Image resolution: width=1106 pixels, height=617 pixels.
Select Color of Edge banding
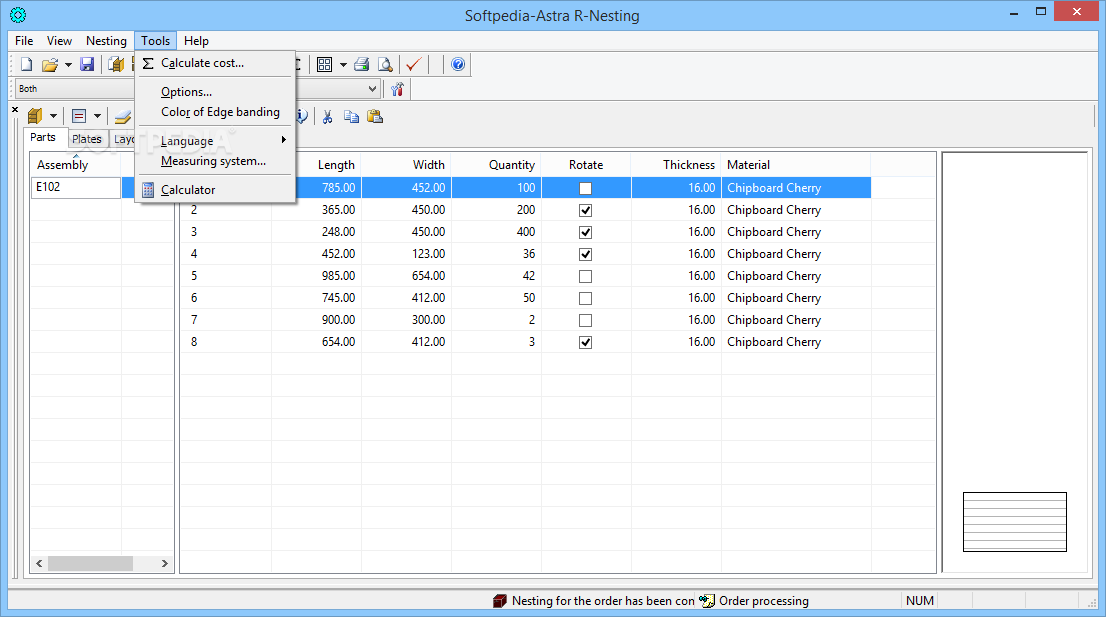[x=215, y=112]
